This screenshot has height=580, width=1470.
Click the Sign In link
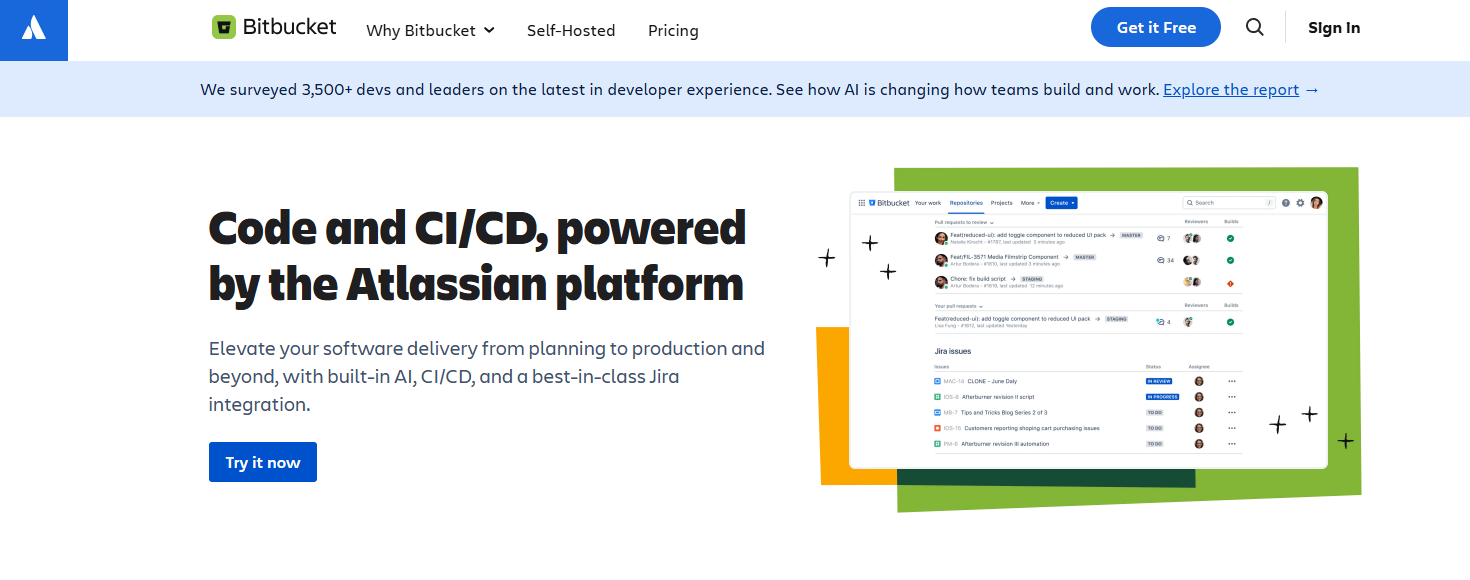1334,28
